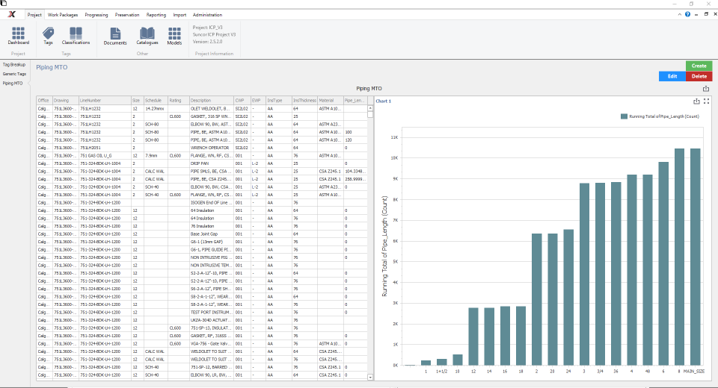Select the TEST PORT INSTRUM description cell
This screenshot has height=388, width=718.
coord(212,312)
